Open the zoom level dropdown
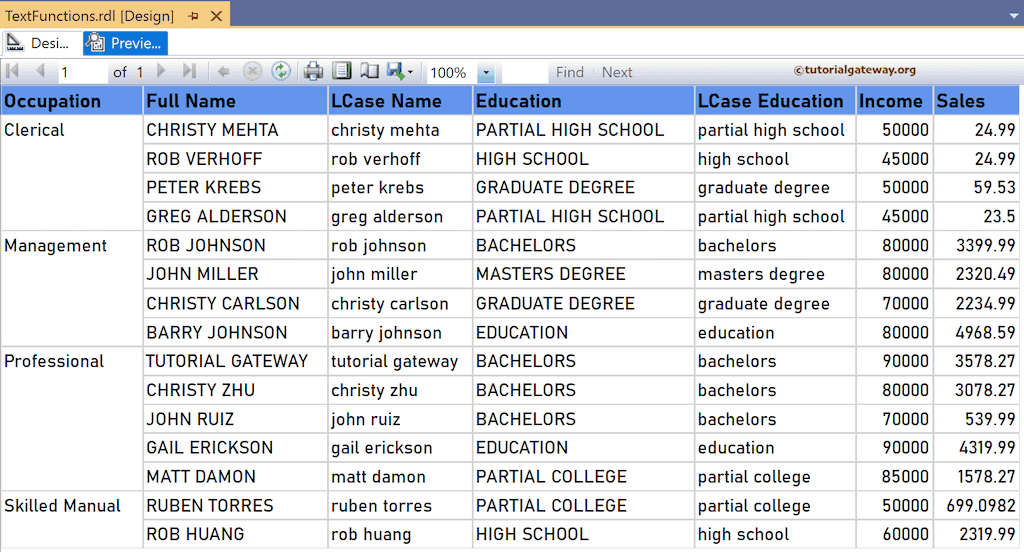The image size is (1024, 552). tap(486, 73)
